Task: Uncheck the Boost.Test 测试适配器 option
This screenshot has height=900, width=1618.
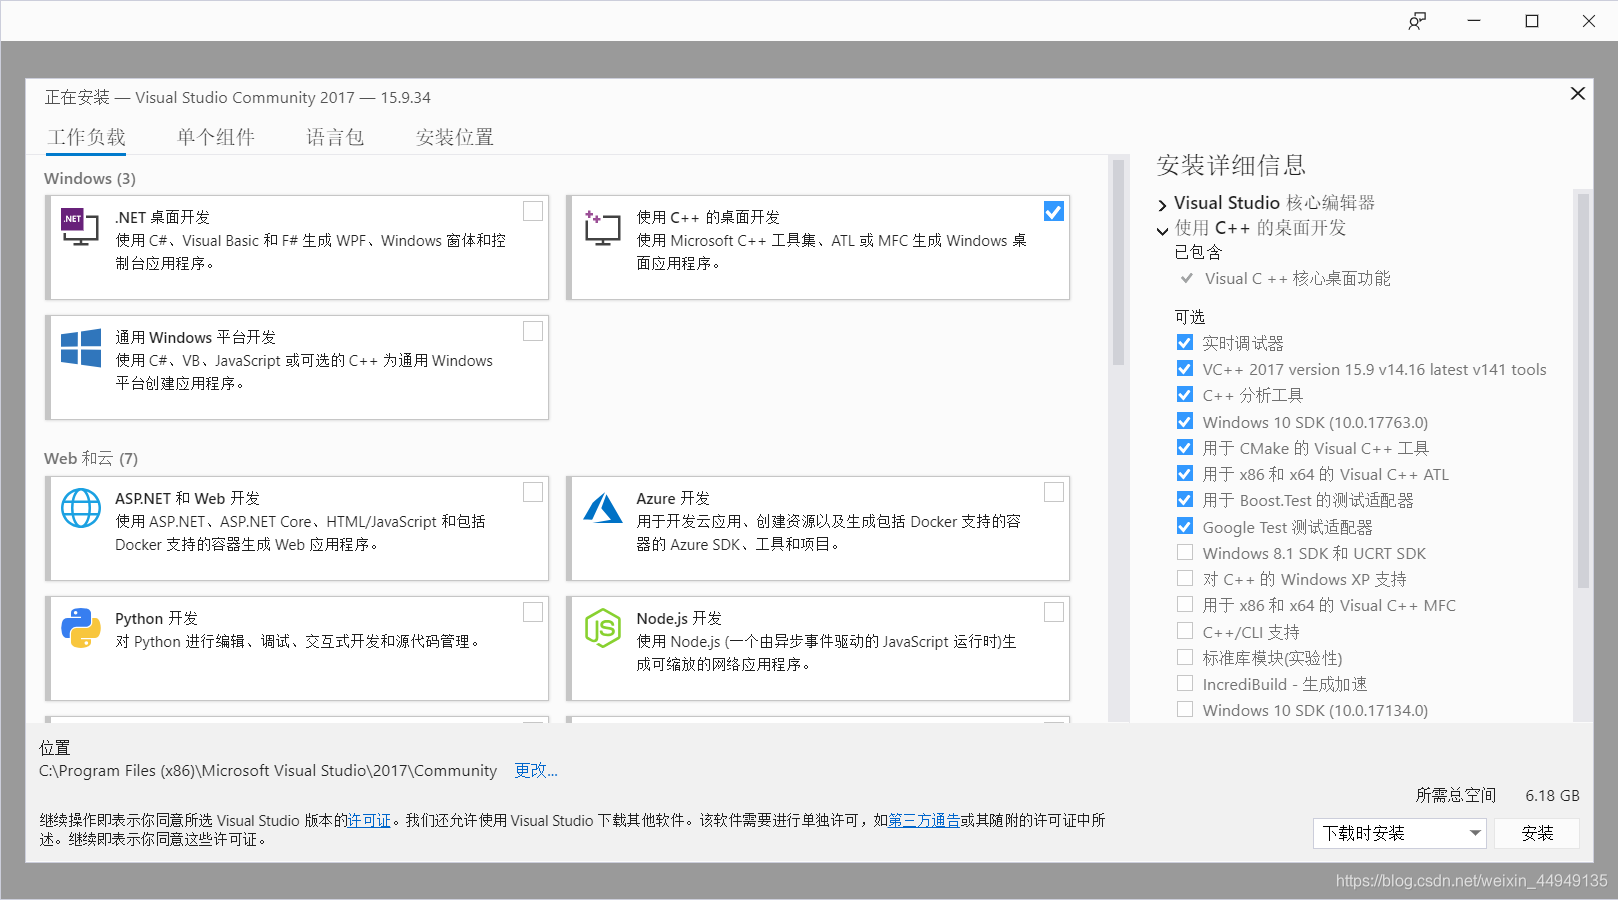Action: tap(1185, 499)
